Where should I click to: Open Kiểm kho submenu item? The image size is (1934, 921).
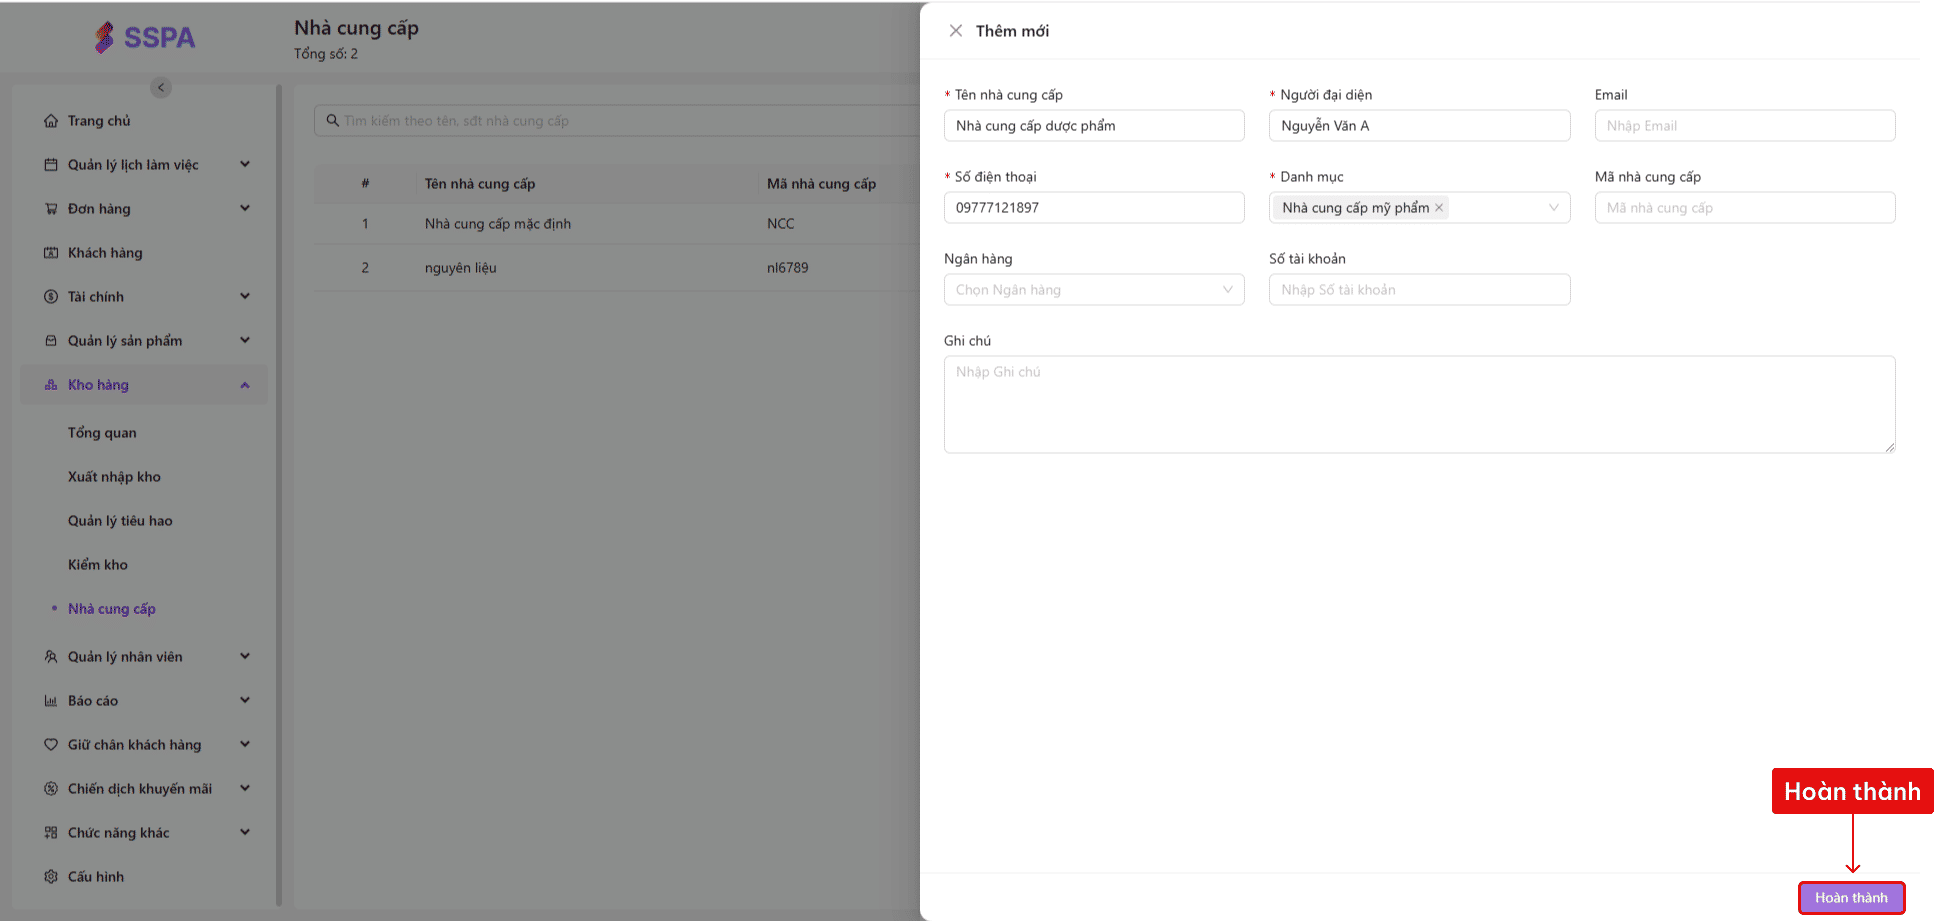pos(98,565)
